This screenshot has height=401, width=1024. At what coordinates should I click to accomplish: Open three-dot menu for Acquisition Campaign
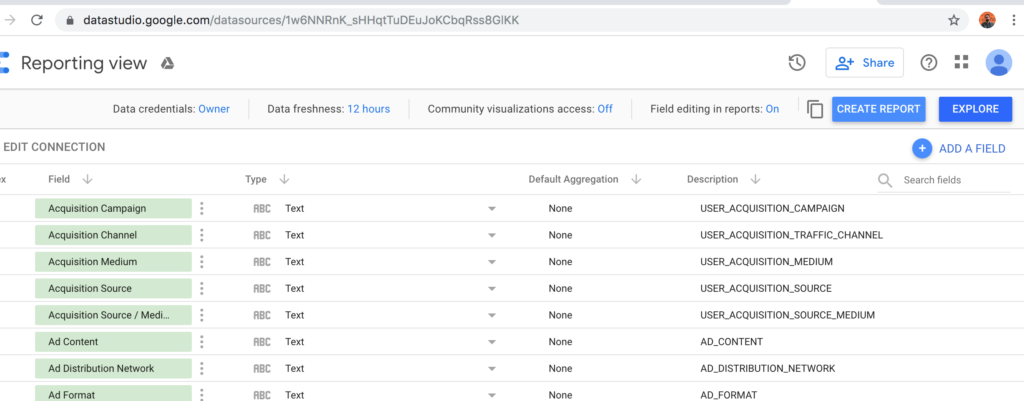tap(202, 208)
